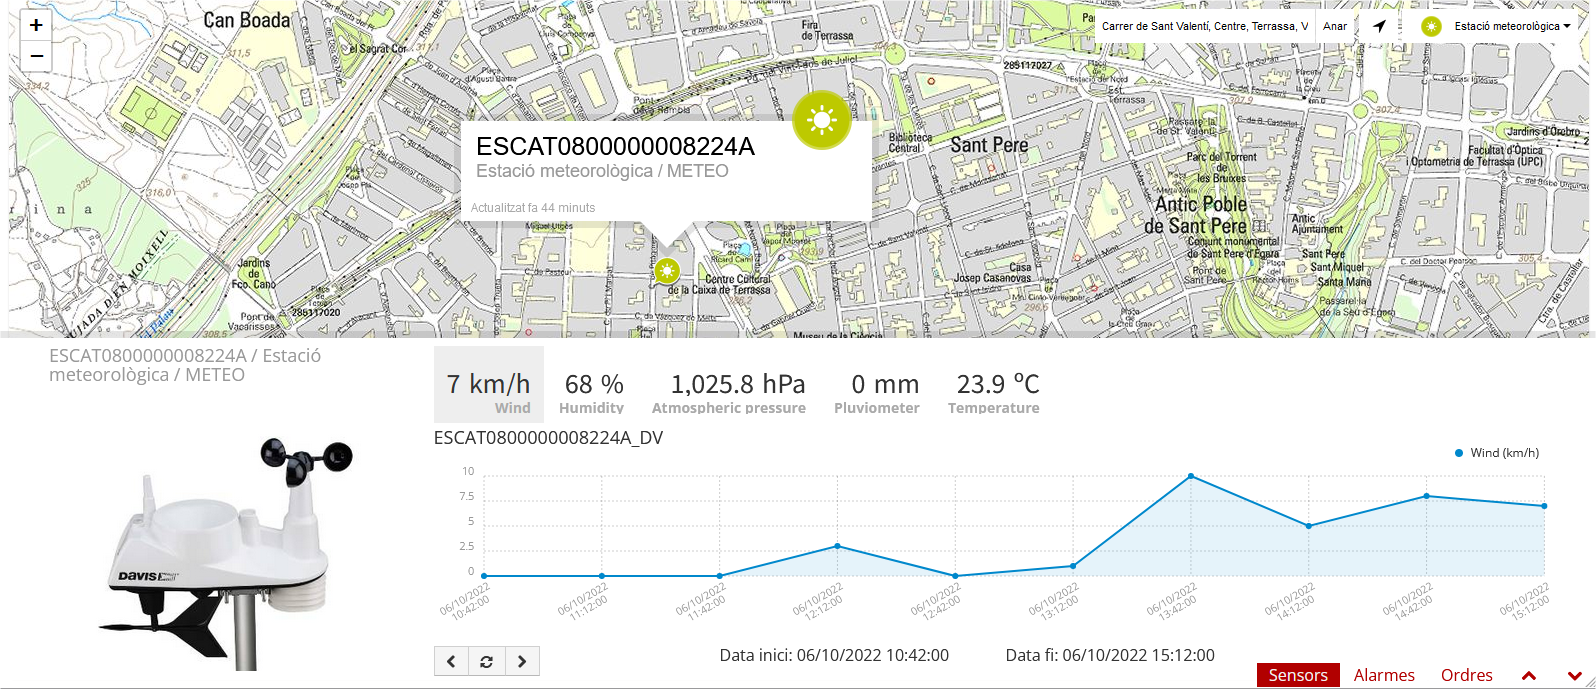Zoom out on the map

click(36, 56)
